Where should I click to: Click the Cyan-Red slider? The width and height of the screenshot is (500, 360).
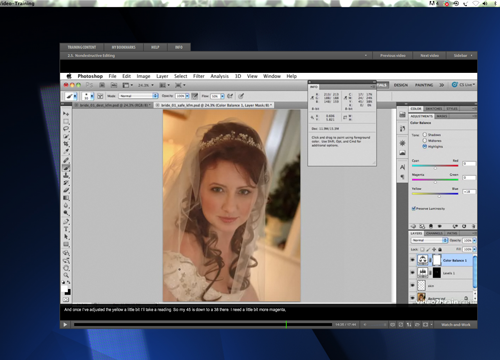435,166
